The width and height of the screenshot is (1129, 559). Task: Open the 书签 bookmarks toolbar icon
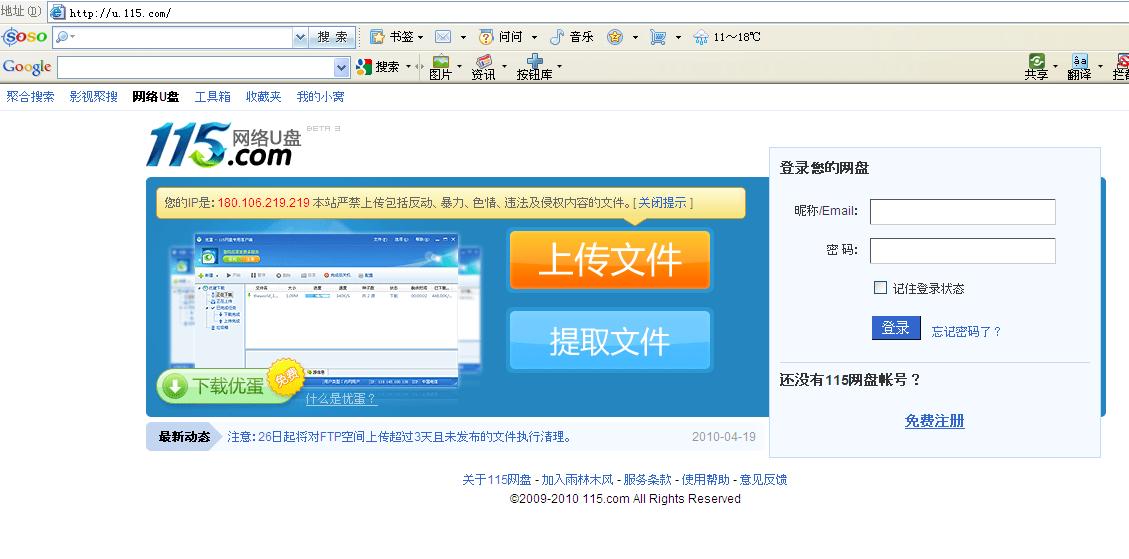(x=377, y=37)
